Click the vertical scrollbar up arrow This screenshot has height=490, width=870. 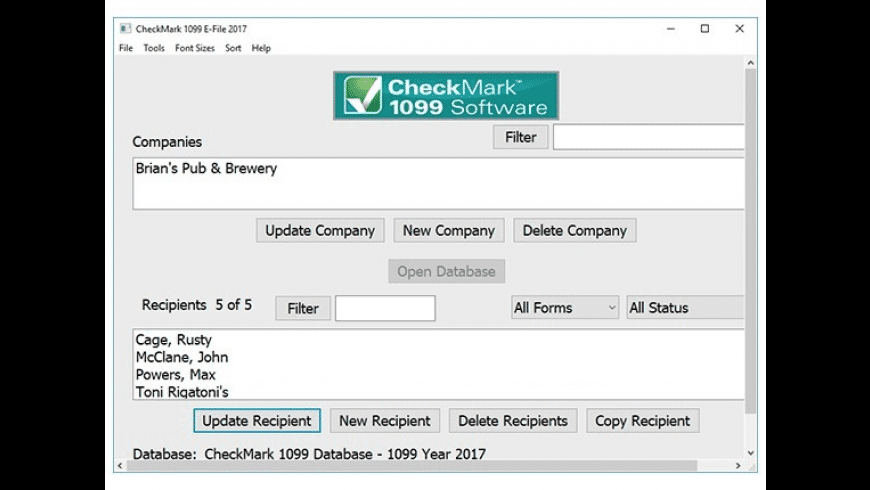click(751, 63)
